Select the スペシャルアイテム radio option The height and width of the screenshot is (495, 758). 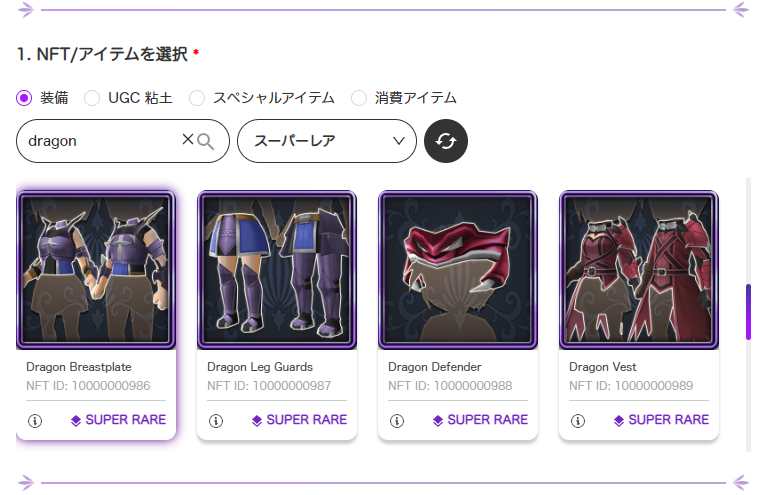pos(197,98)
